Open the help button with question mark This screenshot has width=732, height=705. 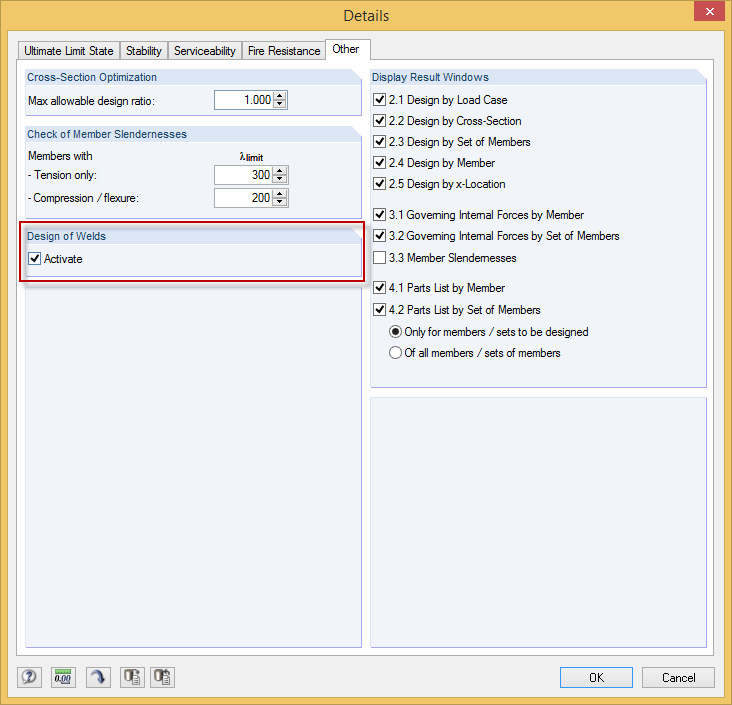point(29,677)
